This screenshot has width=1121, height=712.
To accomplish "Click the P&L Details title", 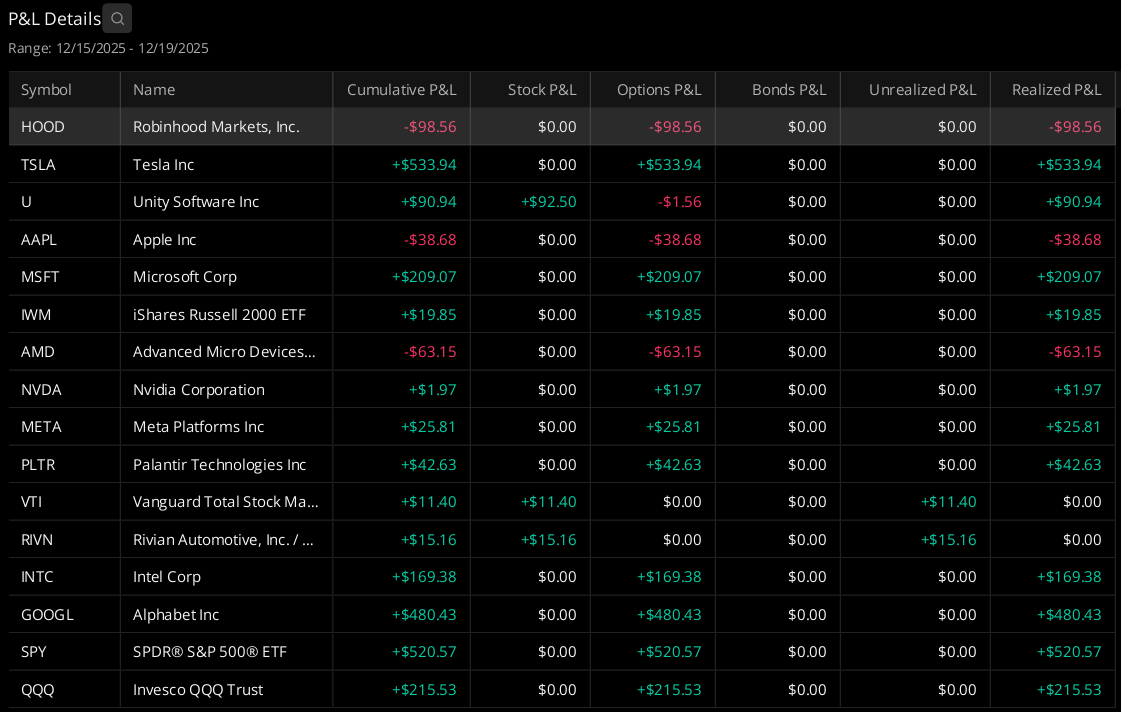I will [54, 19].
